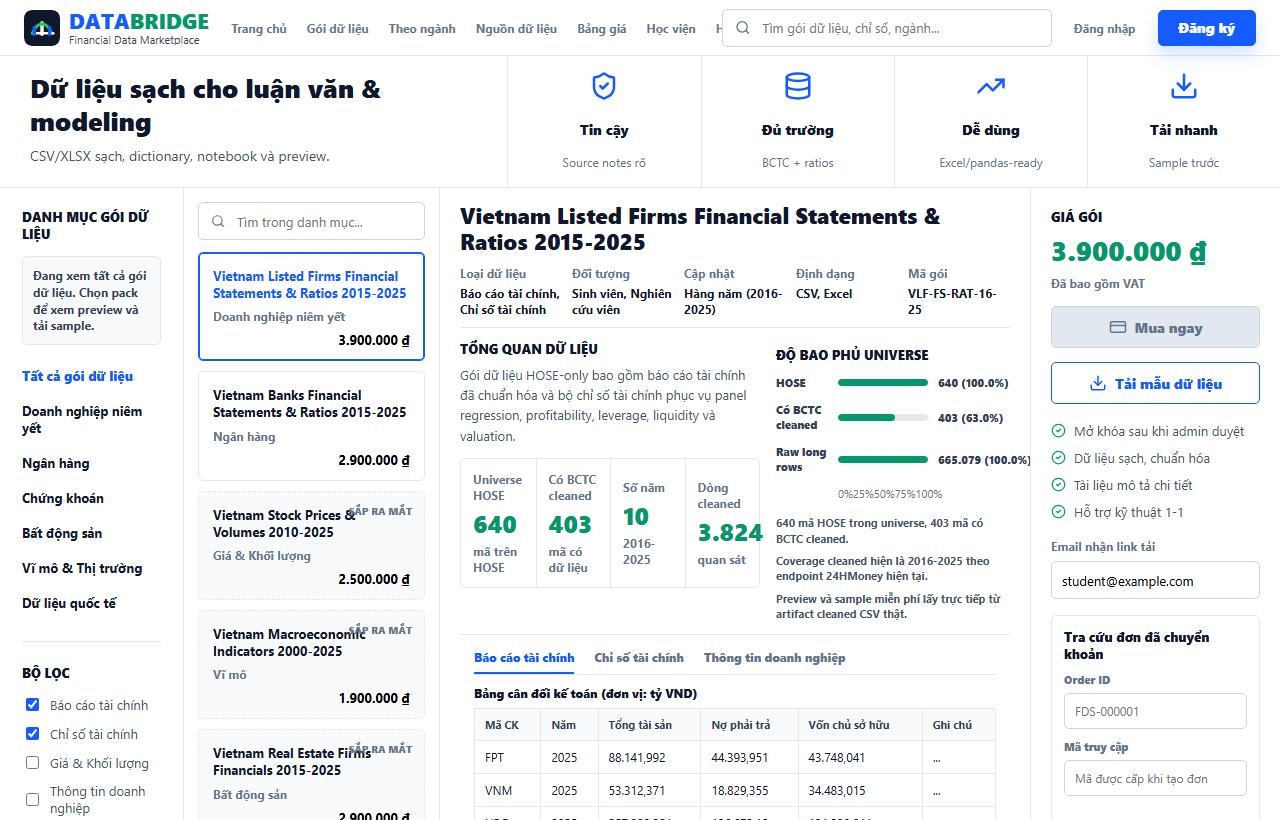Enable the Giá & Khối lượng filter
1280x820 pixels.
pyautogui.click(x=32, y=763)
